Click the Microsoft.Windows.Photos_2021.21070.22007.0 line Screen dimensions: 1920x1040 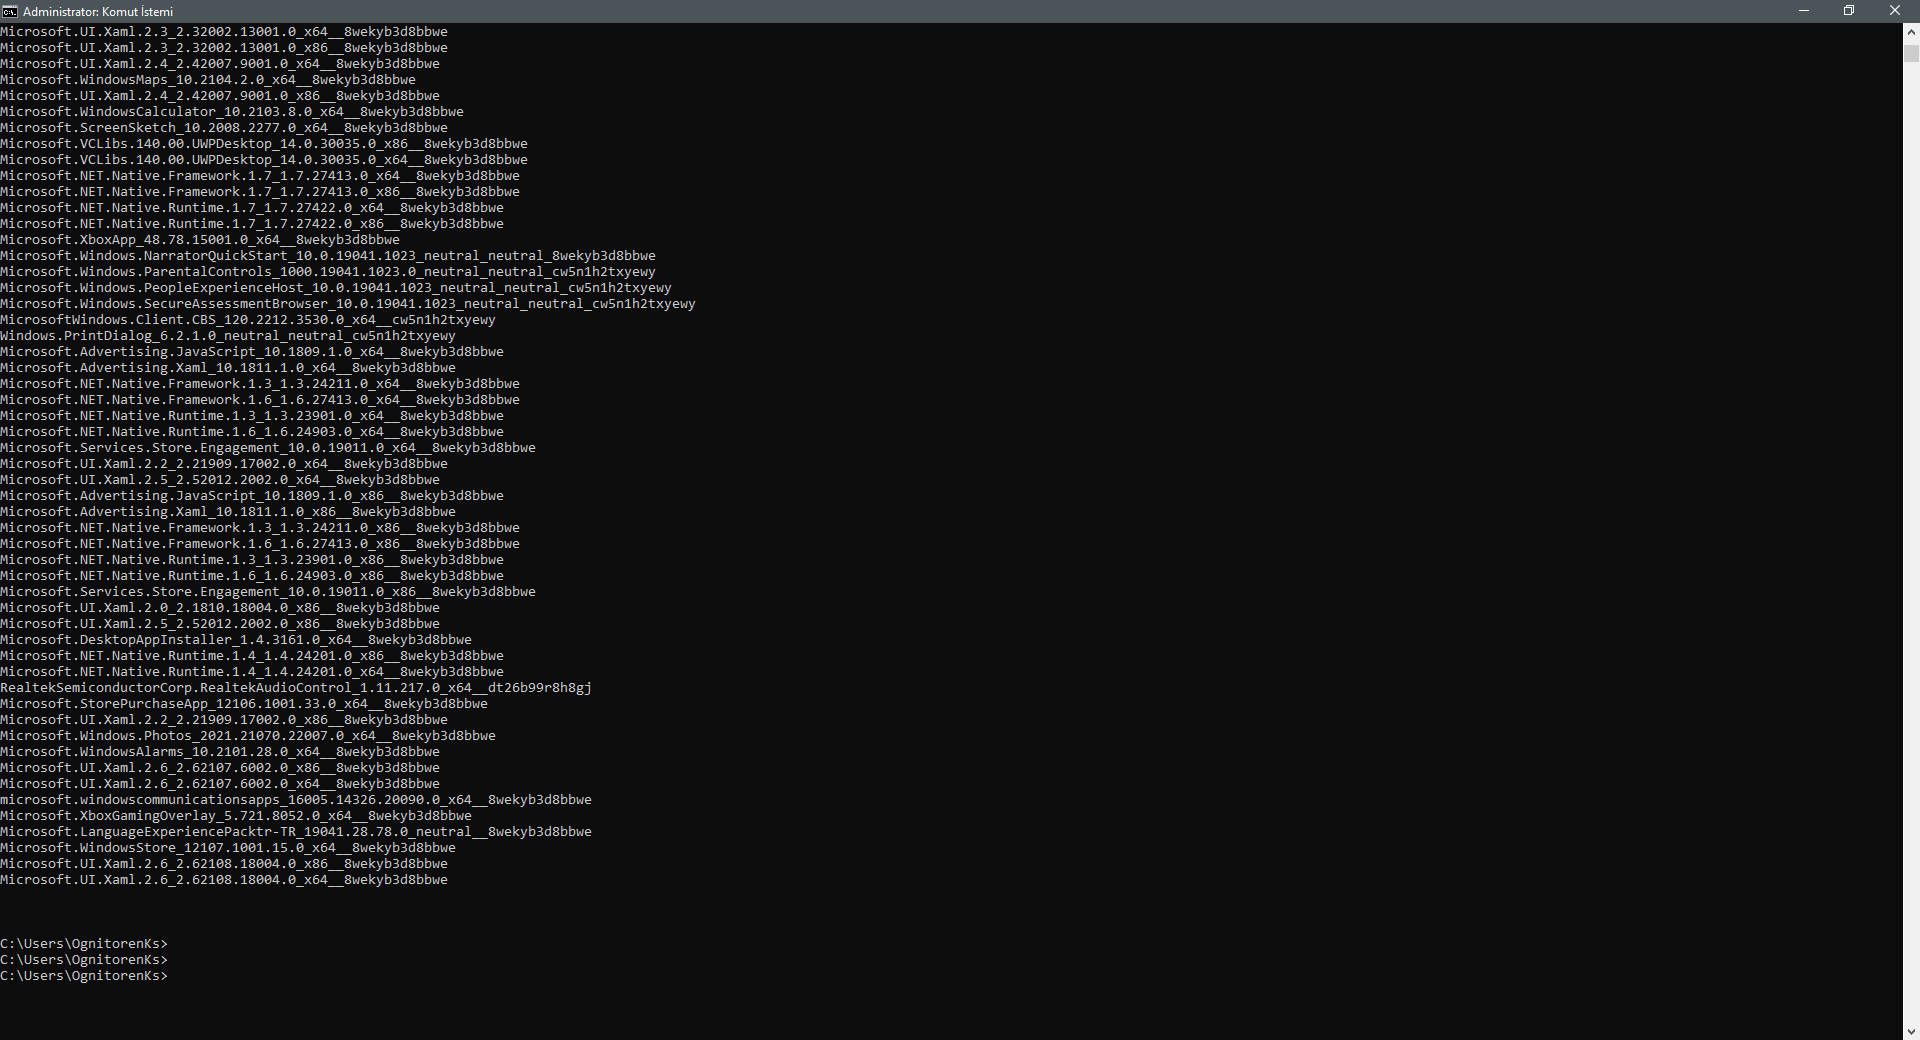248,736
